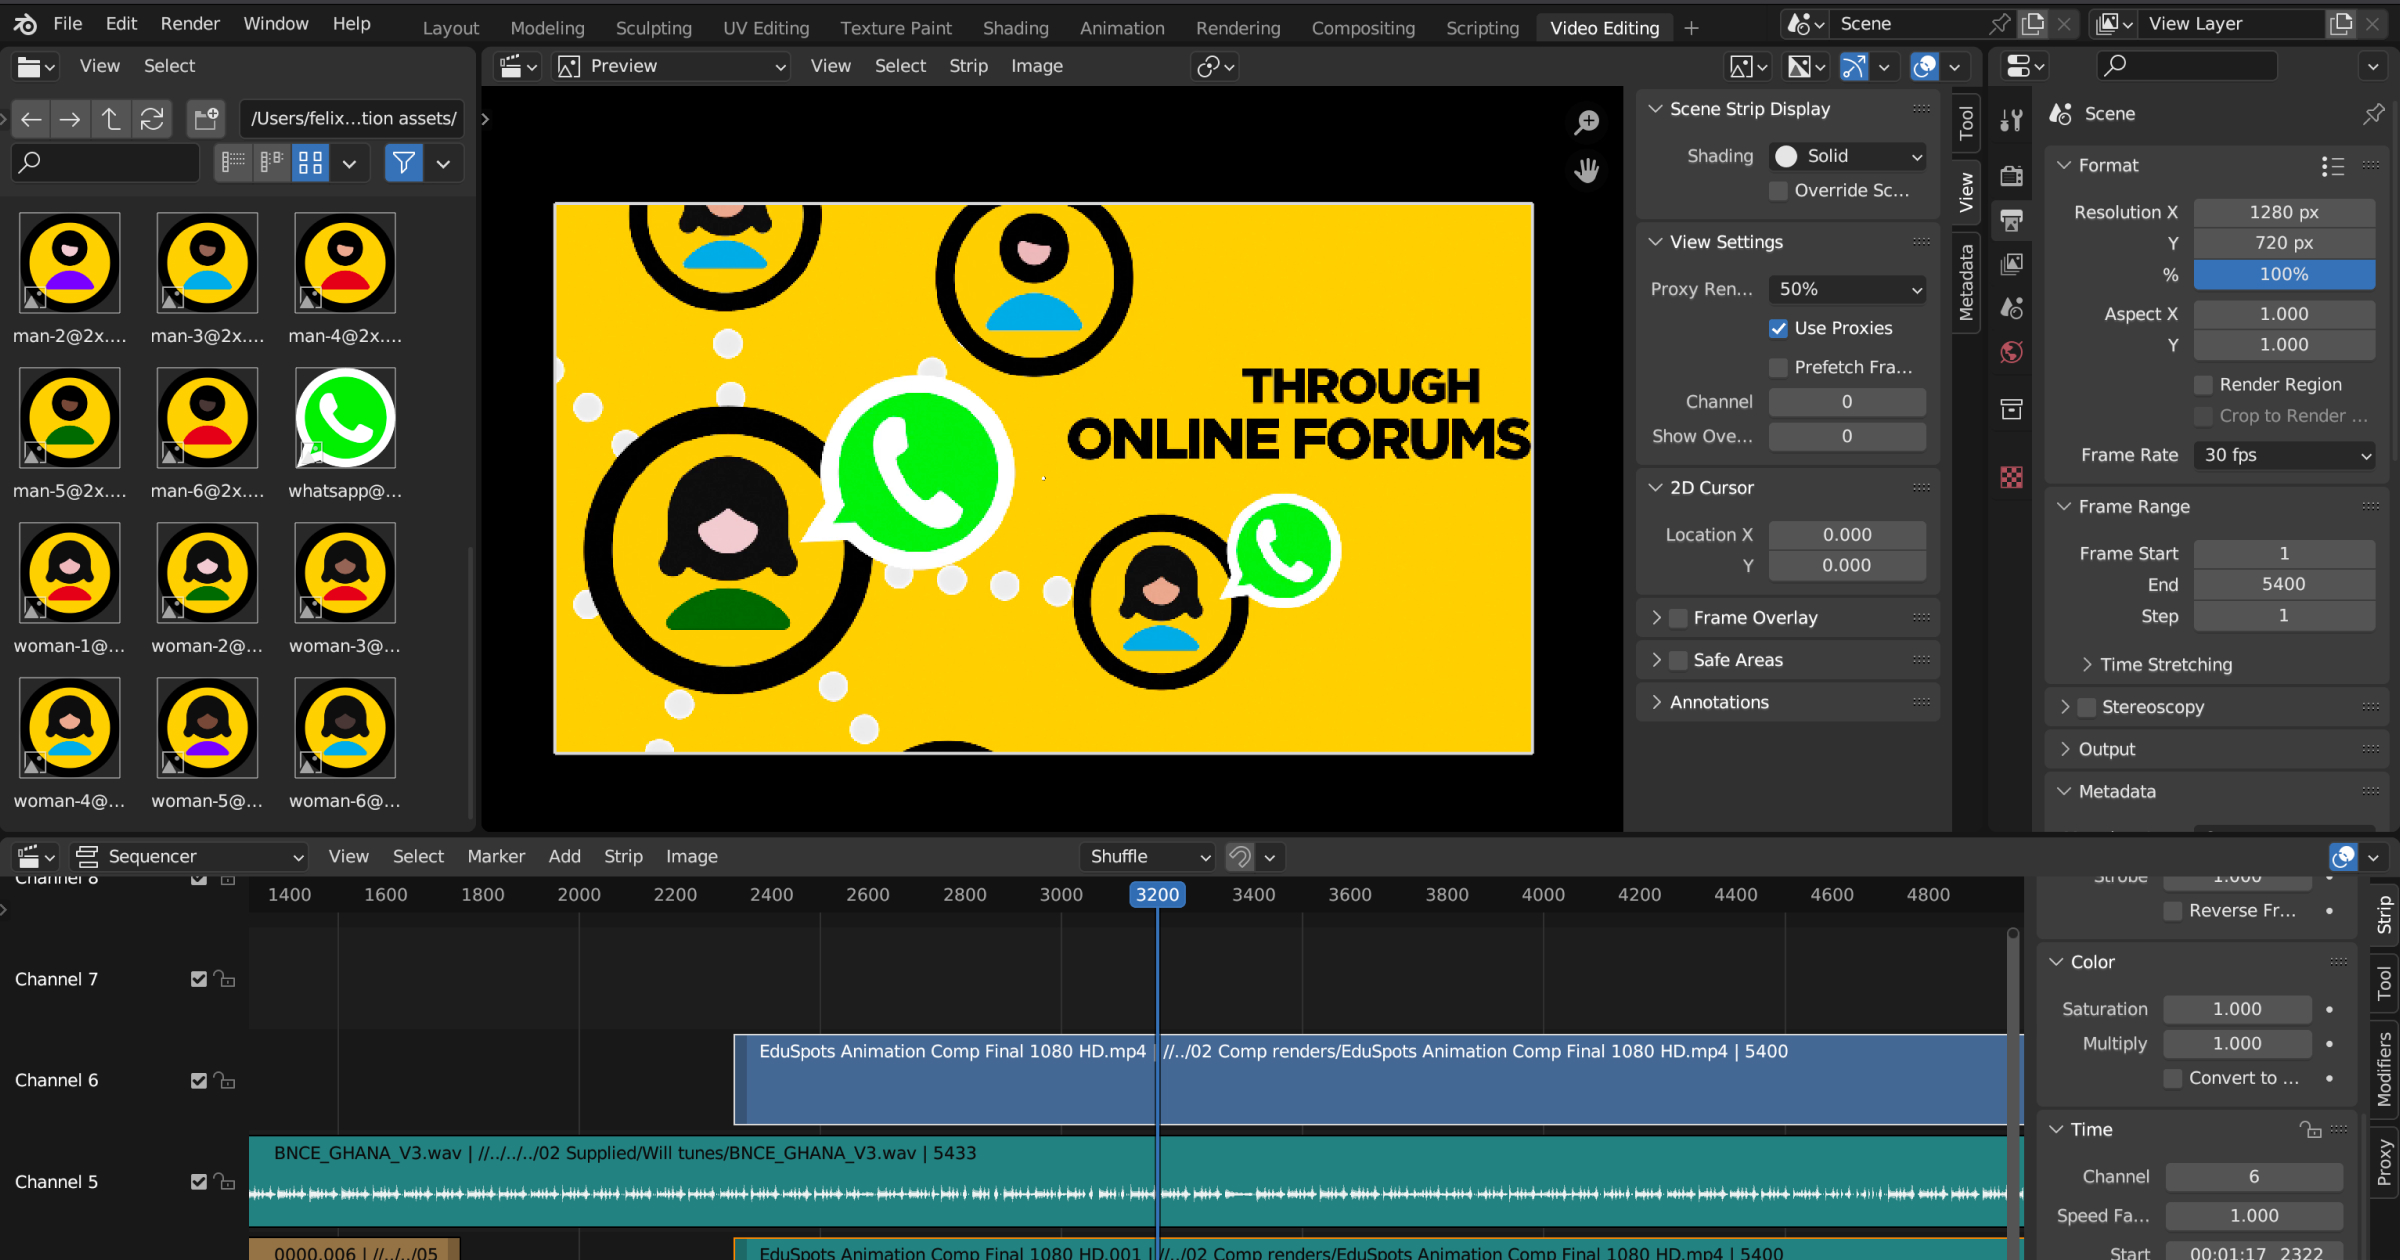Open the Tool properties tab icon
The width and height of the screenshot is (2400, 1260).
click(2012, 120)
